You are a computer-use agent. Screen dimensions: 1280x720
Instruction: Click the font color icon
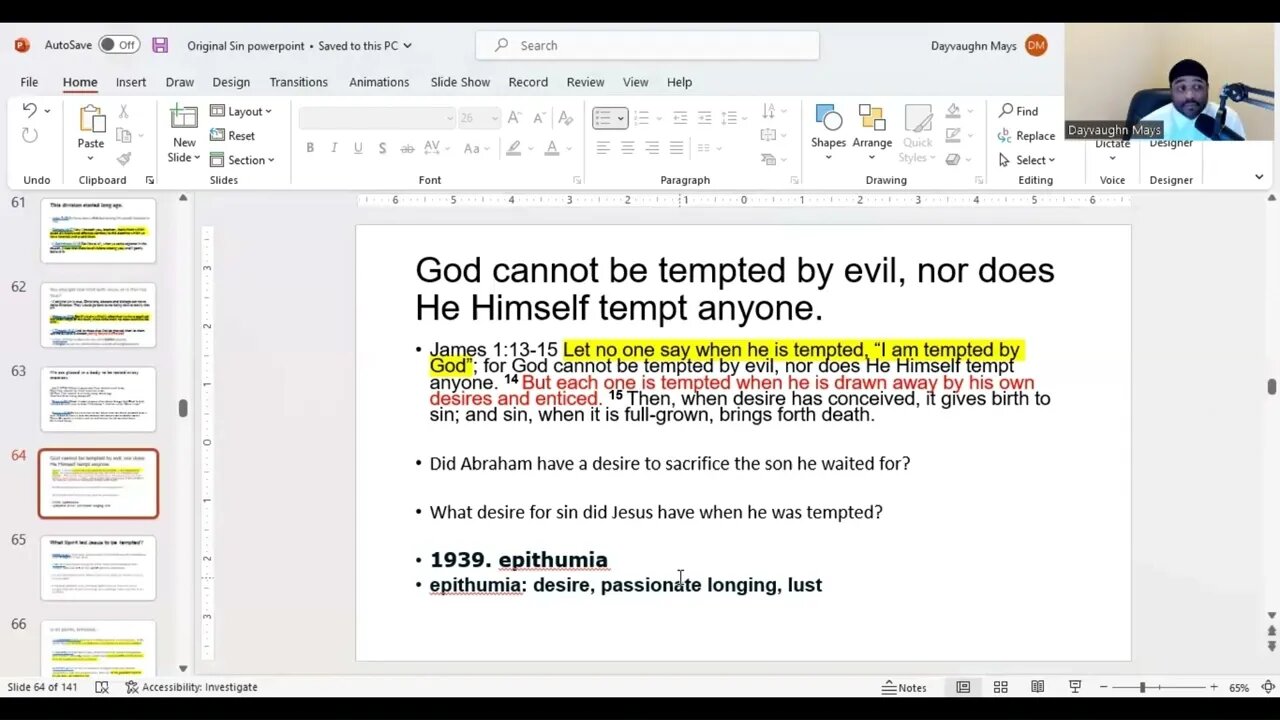551,148
